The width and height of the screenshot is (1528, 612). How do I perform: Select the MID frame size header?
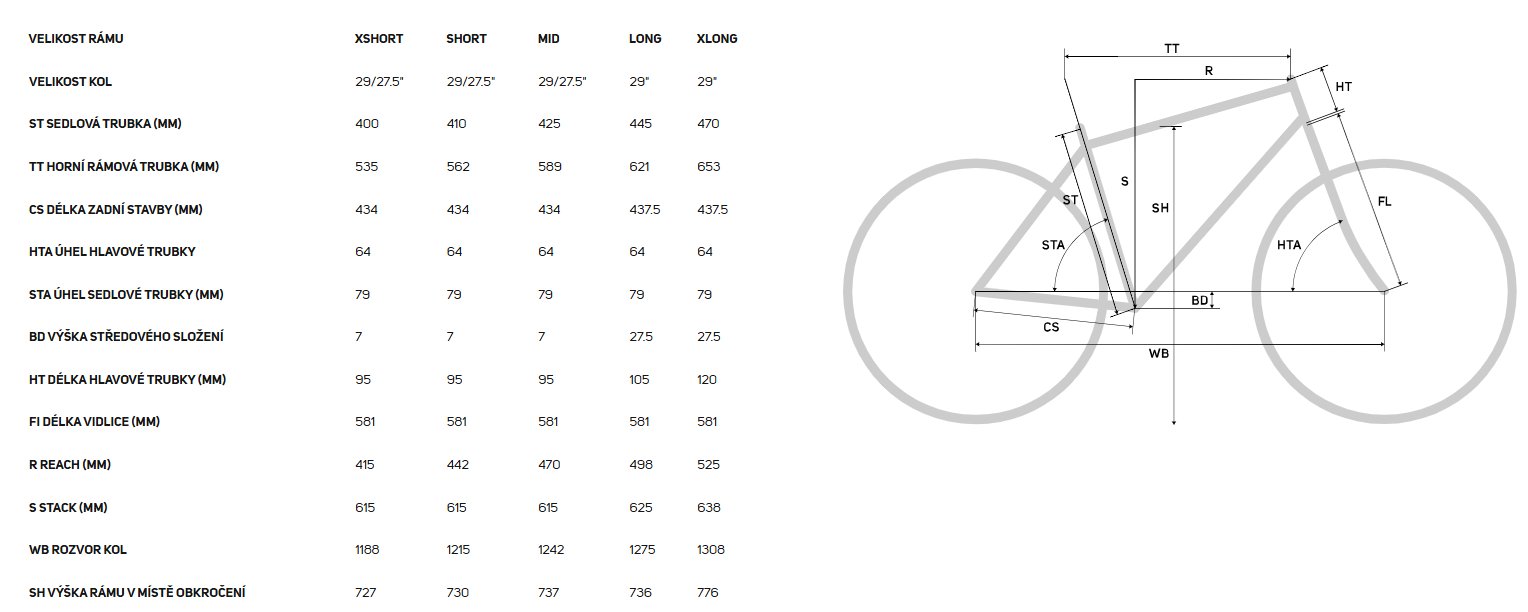[x=548, y=39]
